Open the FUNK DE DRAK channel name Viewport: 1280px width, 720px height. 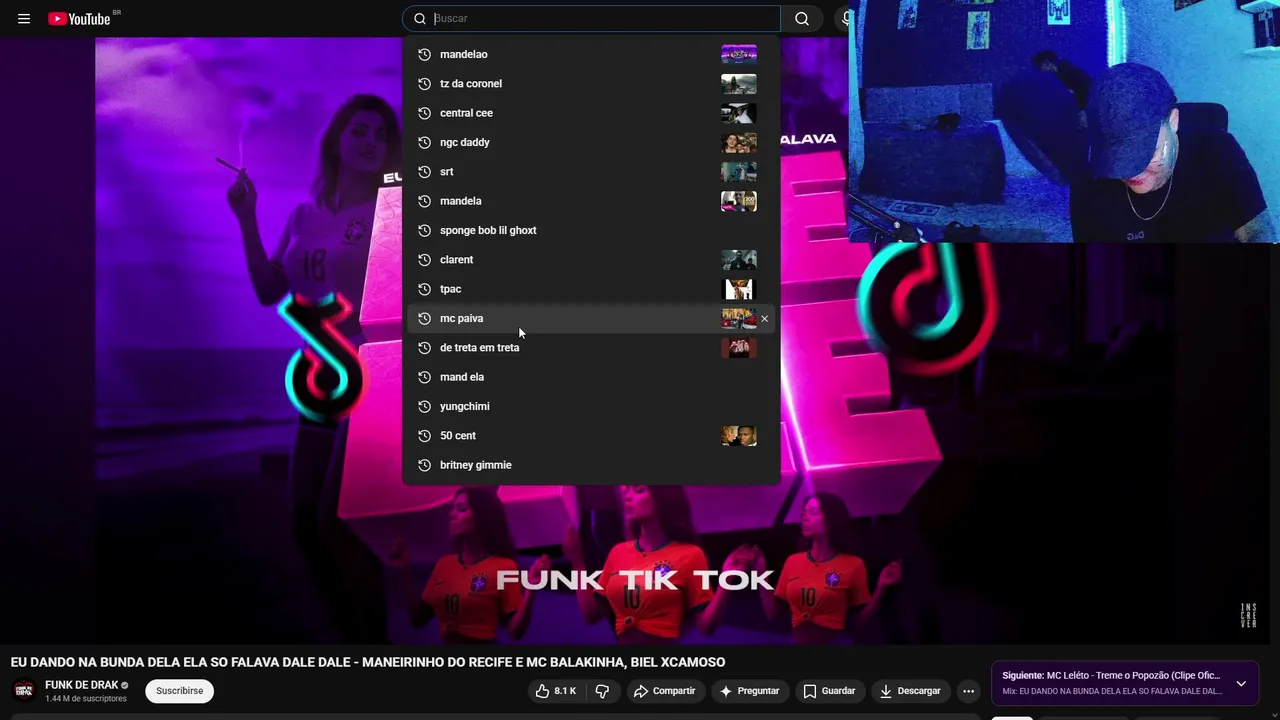pyautogui.click(x=81, y=685)
